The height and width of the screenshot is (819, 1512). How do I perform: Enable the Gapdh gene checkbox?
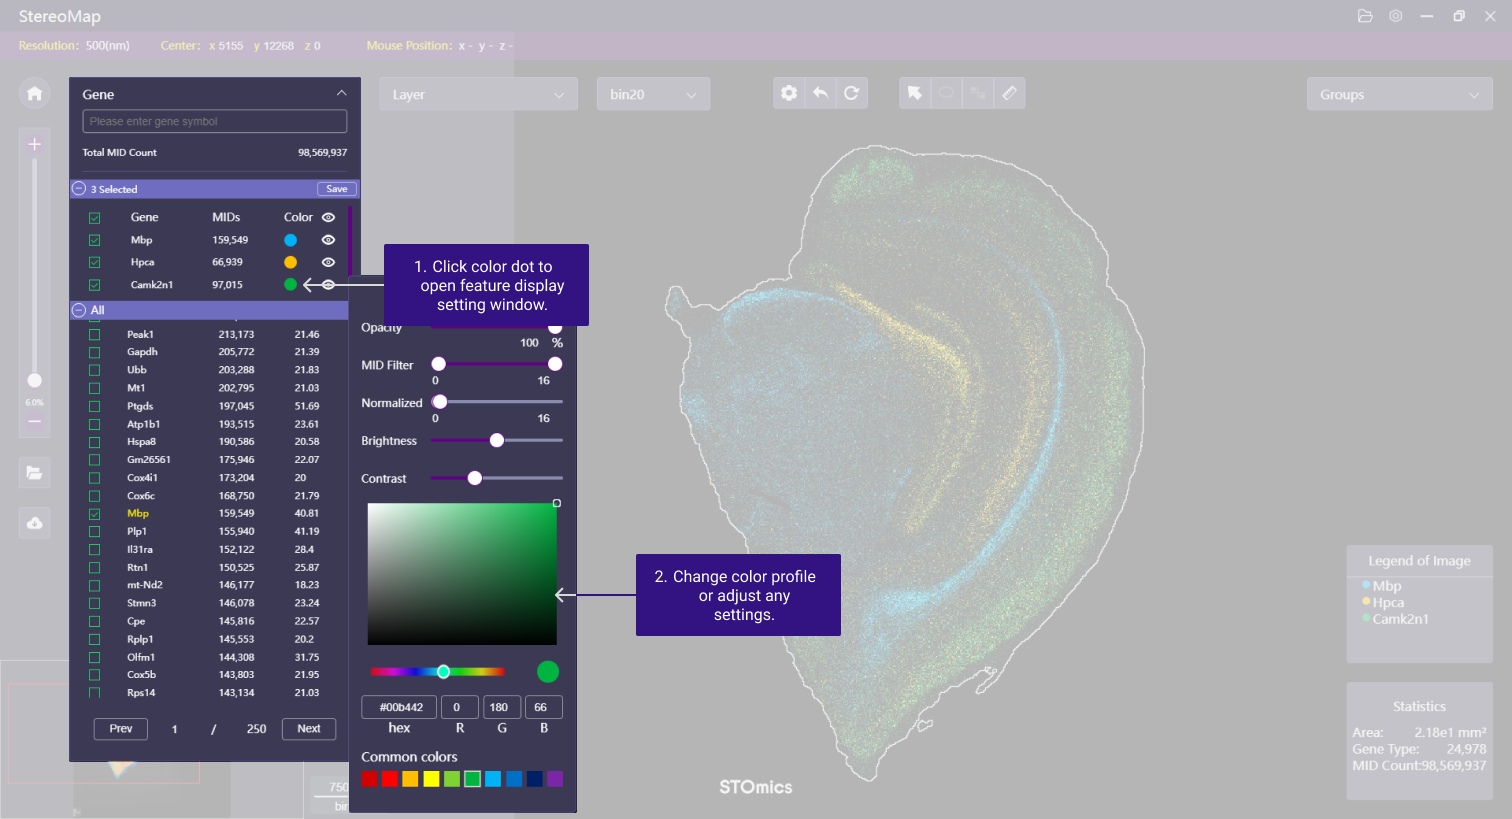click(x=95, y=352)
